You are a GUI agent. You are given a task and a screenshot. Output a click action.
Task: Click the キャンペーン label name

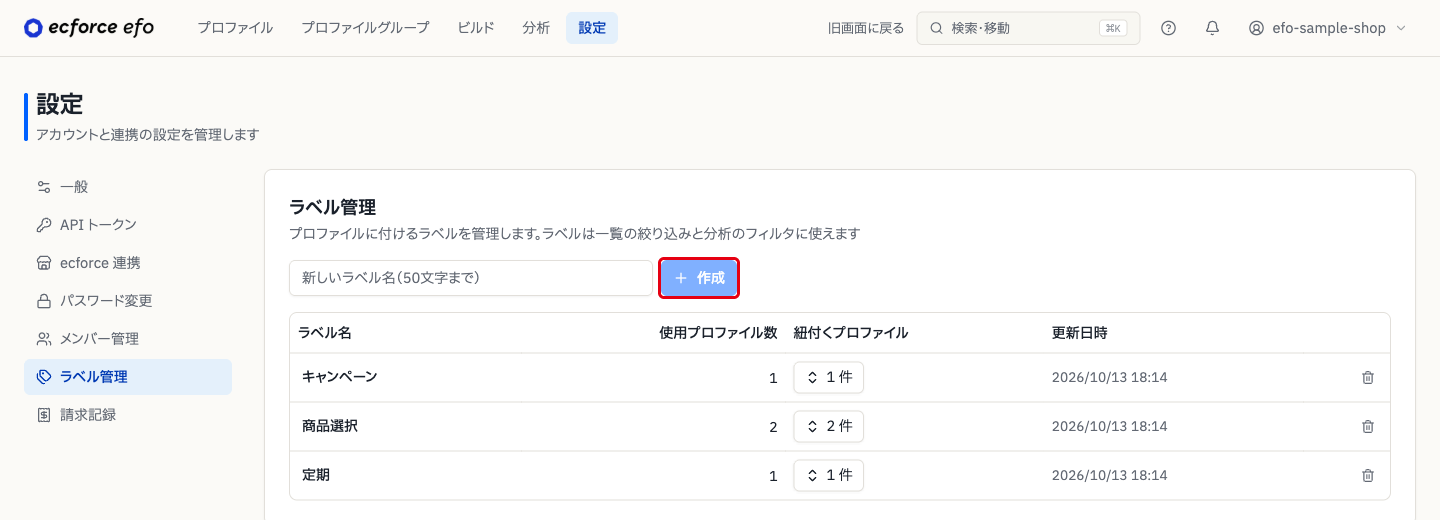click(339, 377)
